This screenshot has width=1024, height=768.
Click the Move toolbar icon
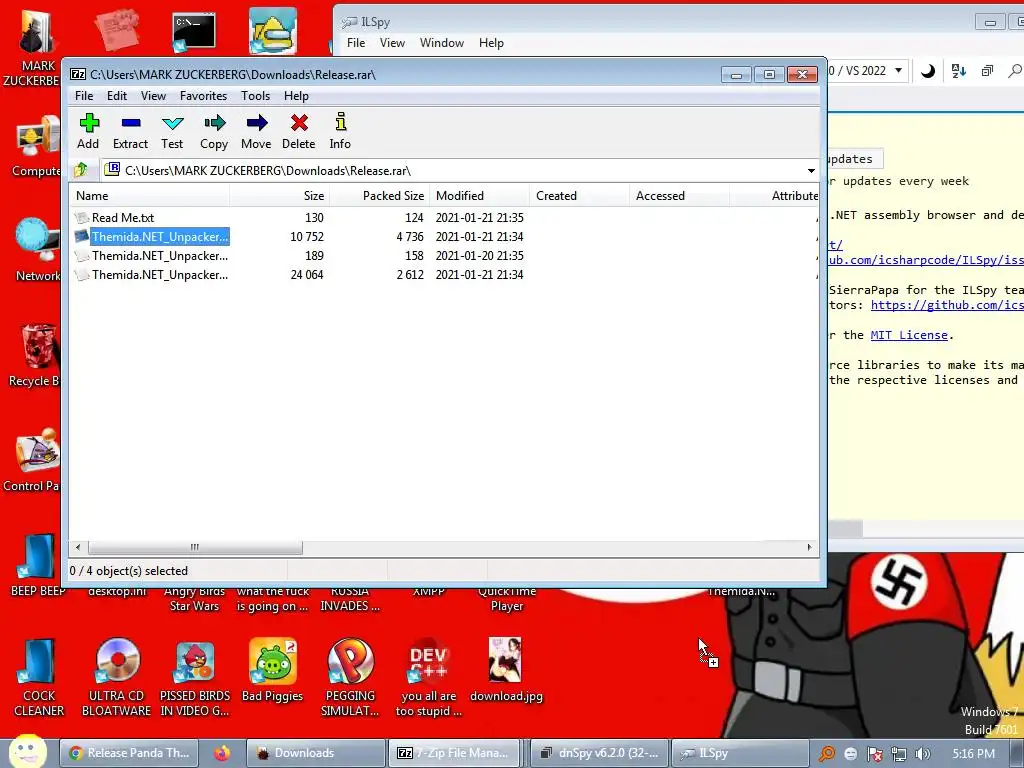click(x=256, y=131)
